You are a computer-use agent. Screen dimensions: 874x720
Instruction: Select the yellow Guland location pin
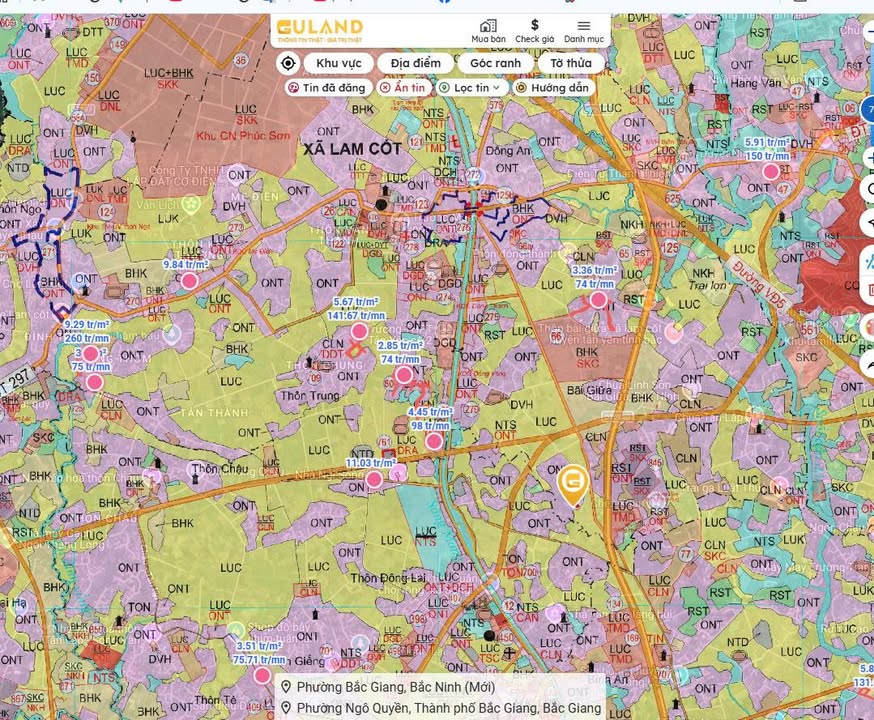point(573,485)
